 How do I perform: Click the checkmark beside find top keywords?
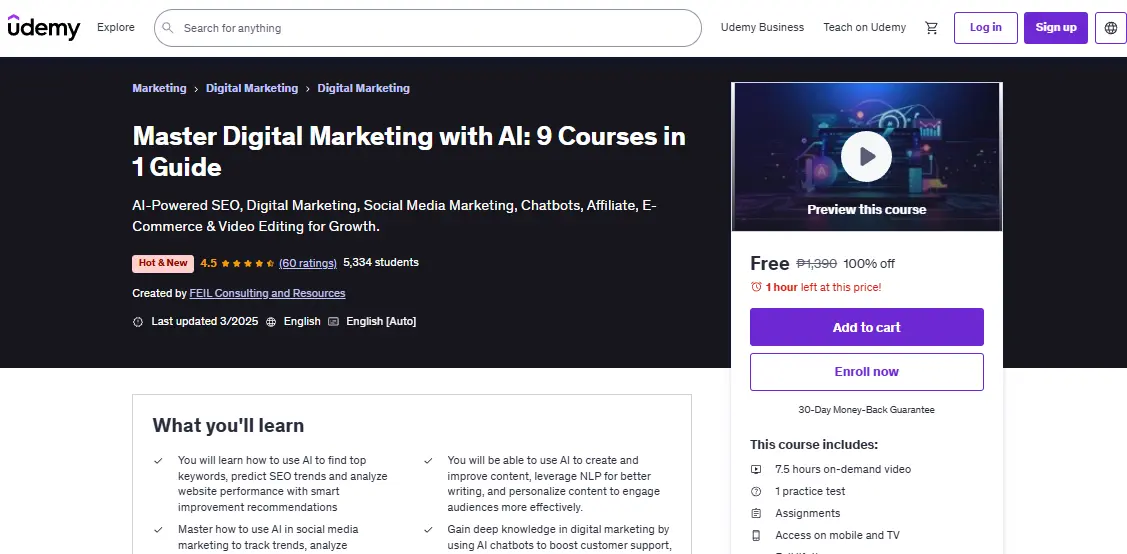[x=158, y=461]
